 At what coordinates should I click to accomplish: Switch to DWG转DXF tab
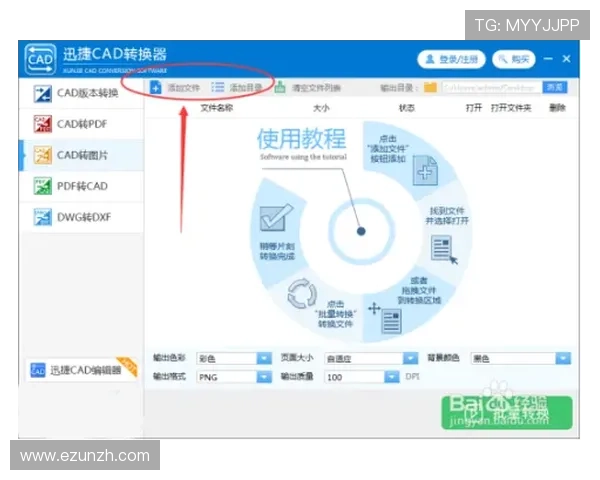(x=82, y=217)
